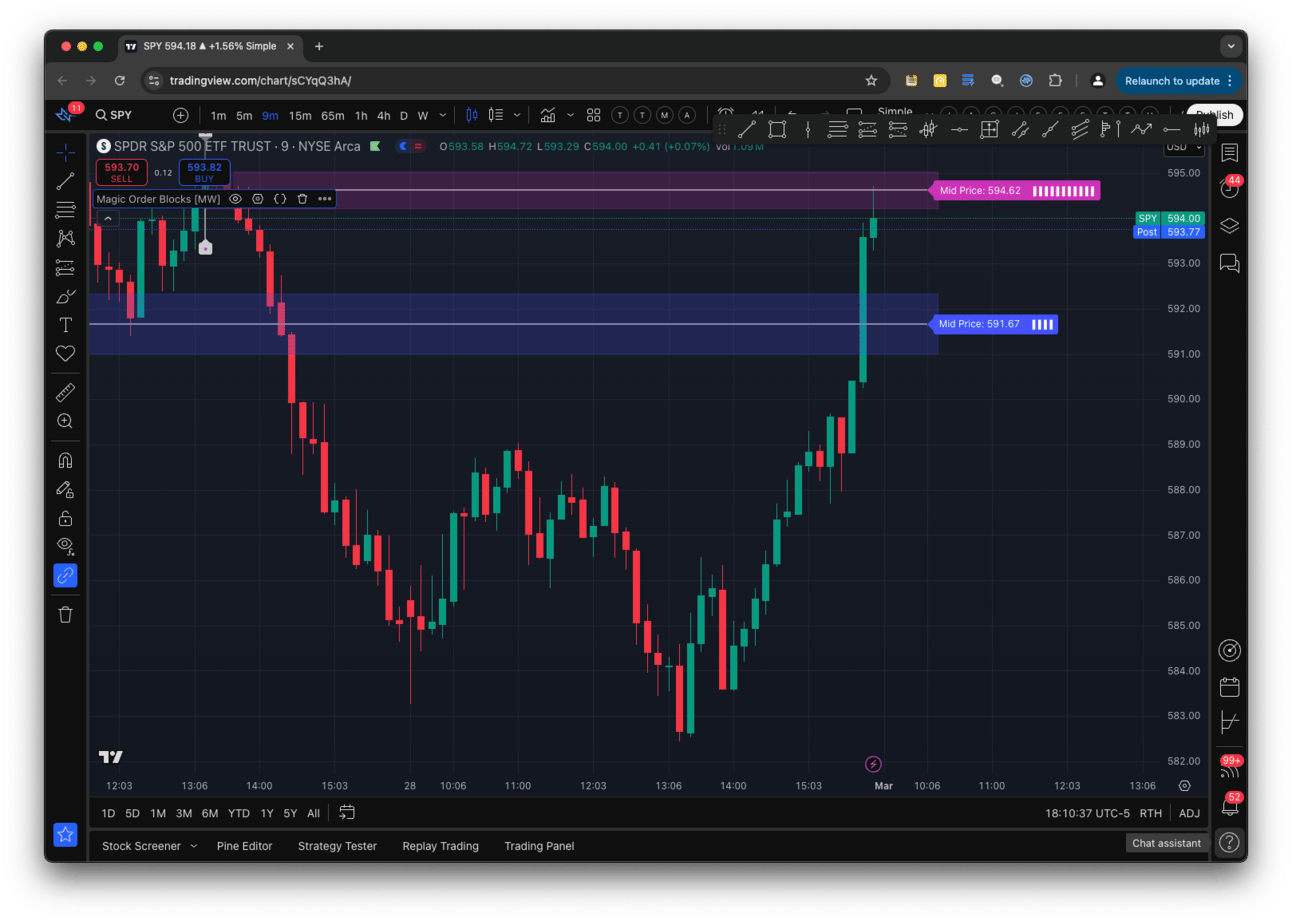Select the All date range
The height and width of the screenshot is (921, 1292).
click(x=314, y=813)
